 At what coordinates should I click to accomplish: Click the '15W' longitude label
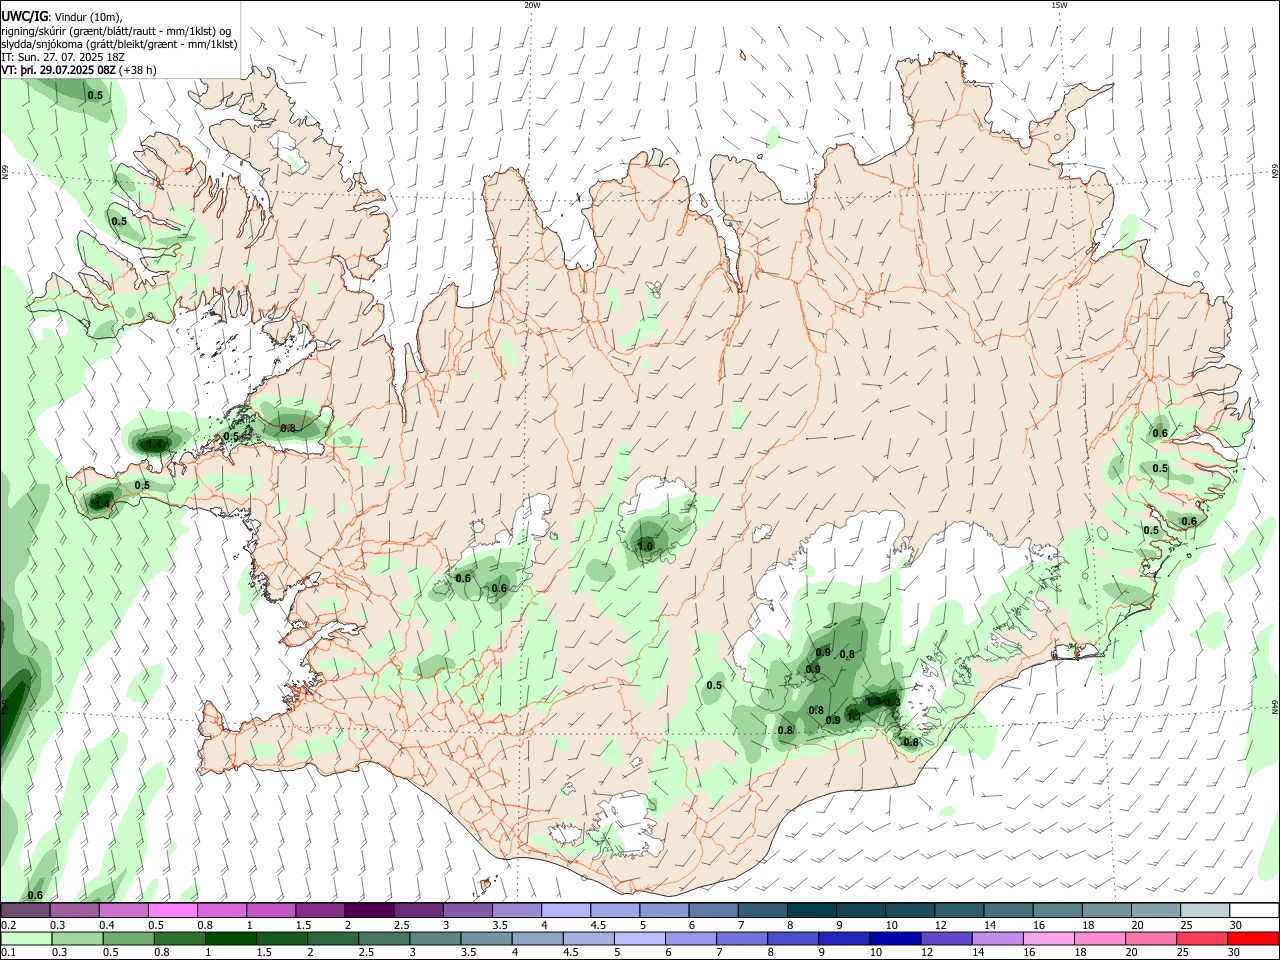click(x=1059, y=5)
